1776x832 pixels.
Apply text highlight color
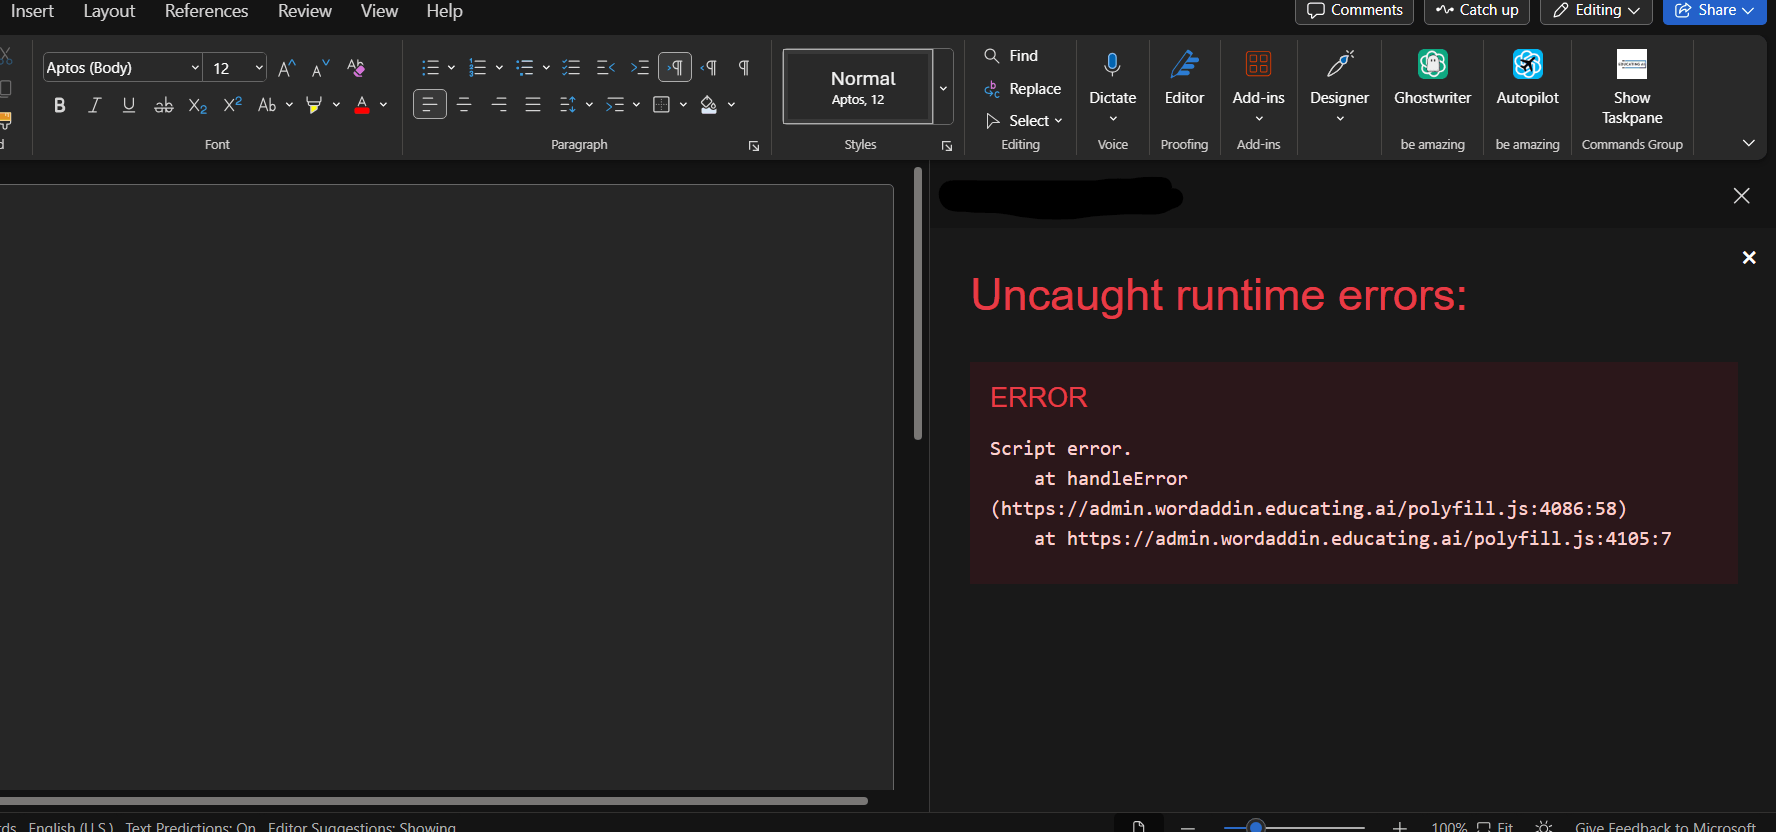point(314,105)
